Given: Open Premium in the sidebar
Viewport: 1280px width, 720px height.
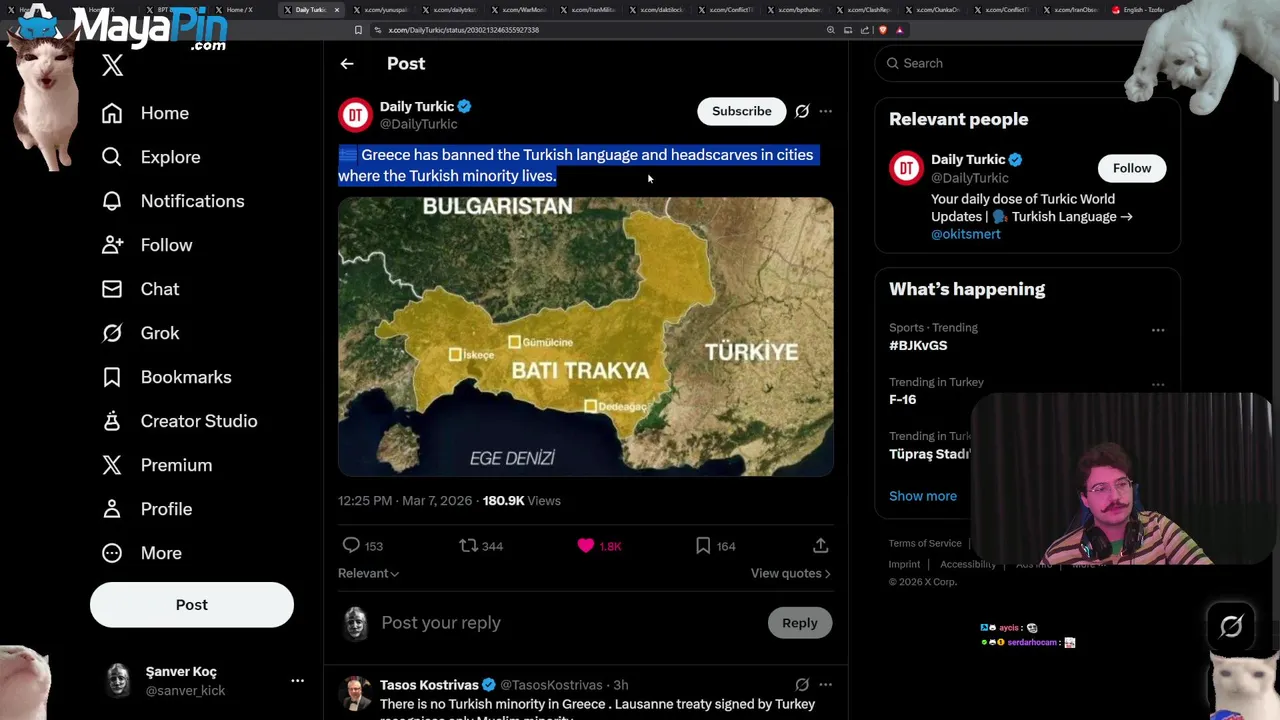Looking at the screenshot, I should tap(156, 465).
